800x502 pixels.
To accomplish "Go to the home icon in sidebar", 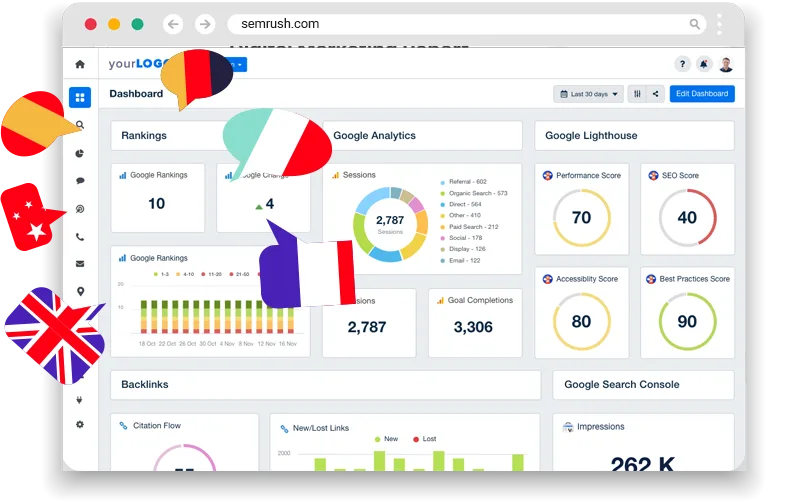I will [x=80, y=64].
